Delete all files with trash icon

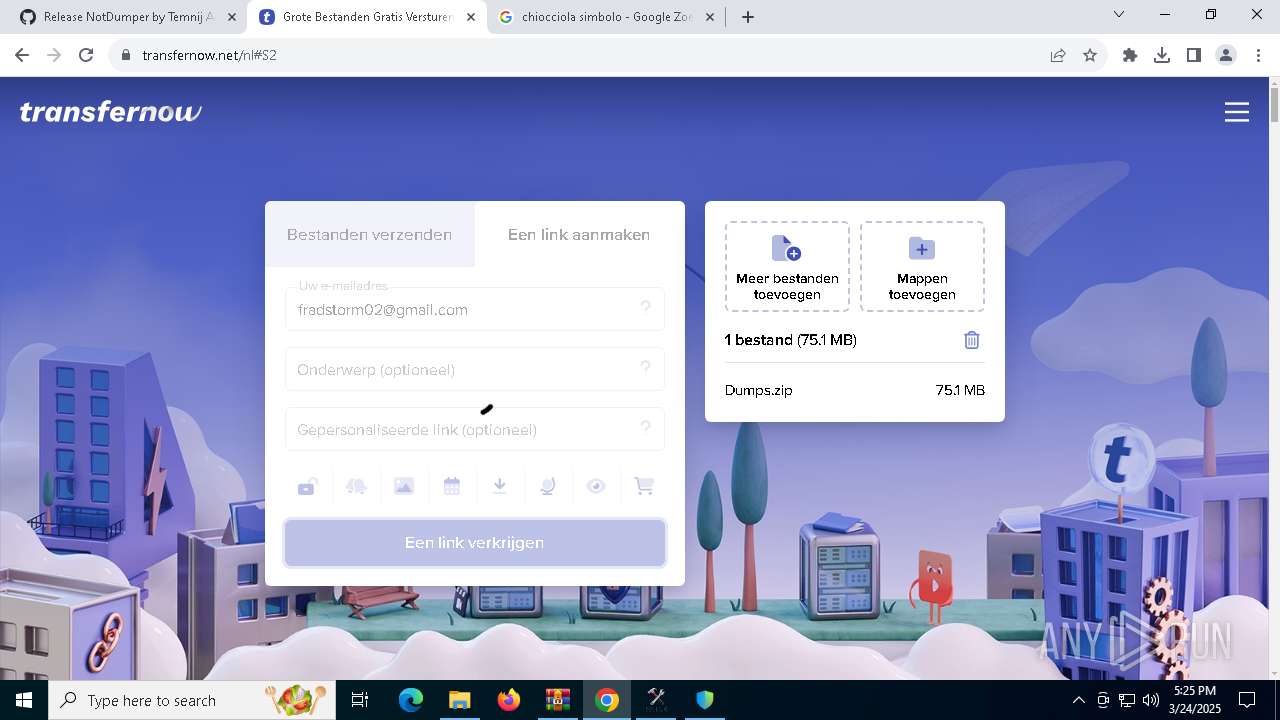point(972,340)
